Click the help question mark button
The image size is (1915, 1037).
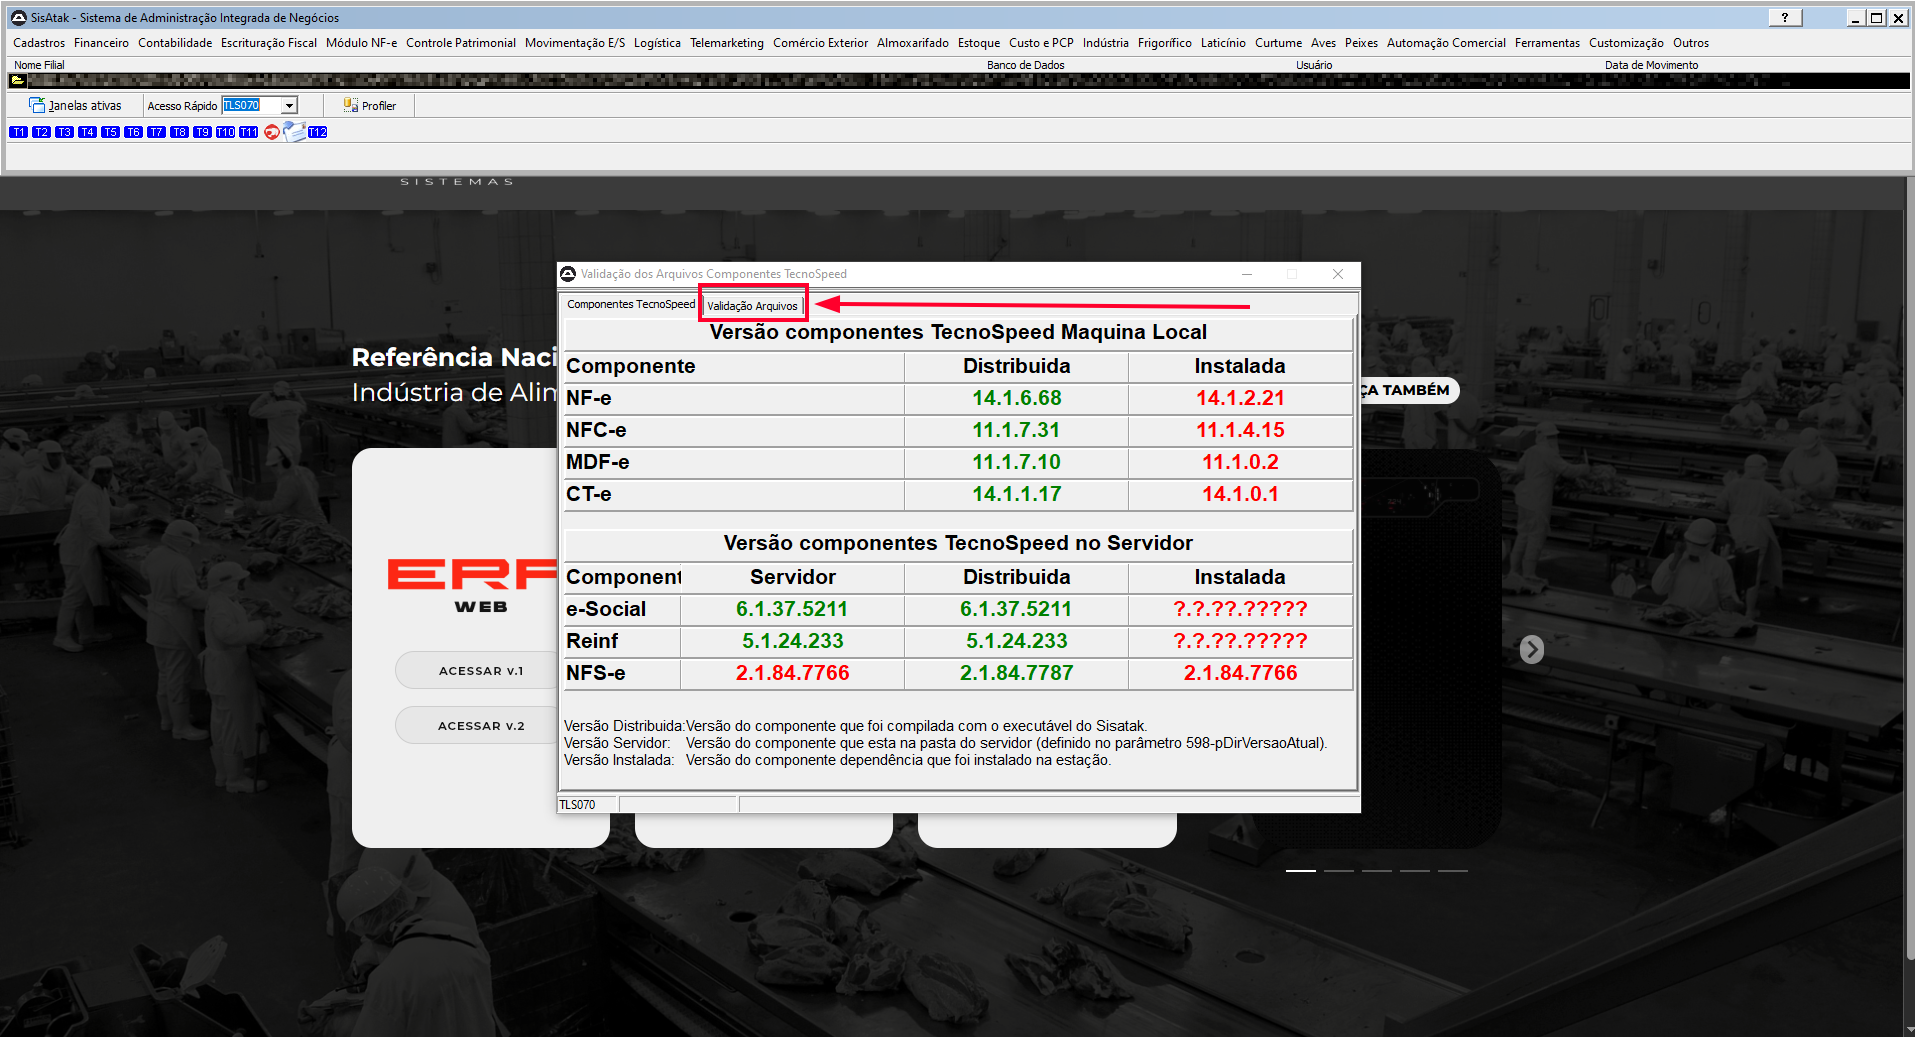tap(1785, 18)
